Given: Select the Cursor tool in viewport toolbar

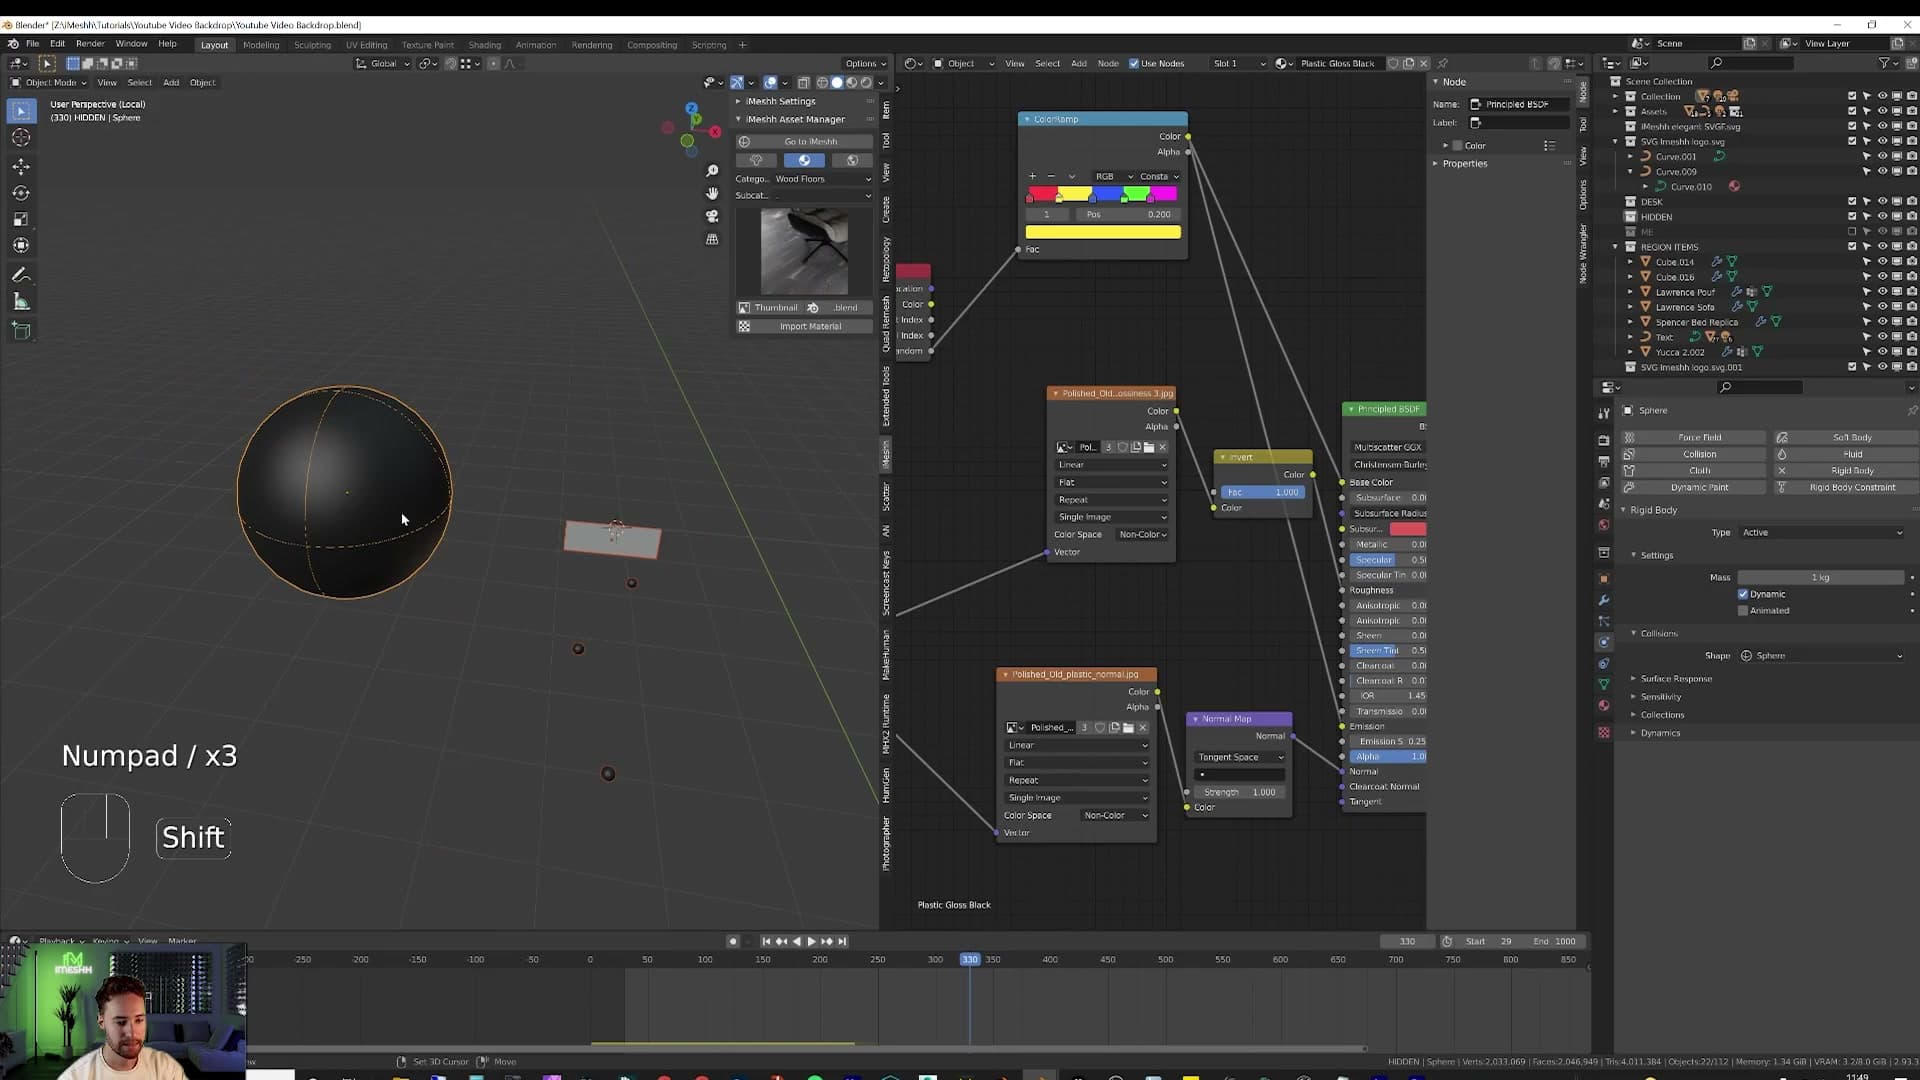Looking at the screenshot, I should point(21,138).
